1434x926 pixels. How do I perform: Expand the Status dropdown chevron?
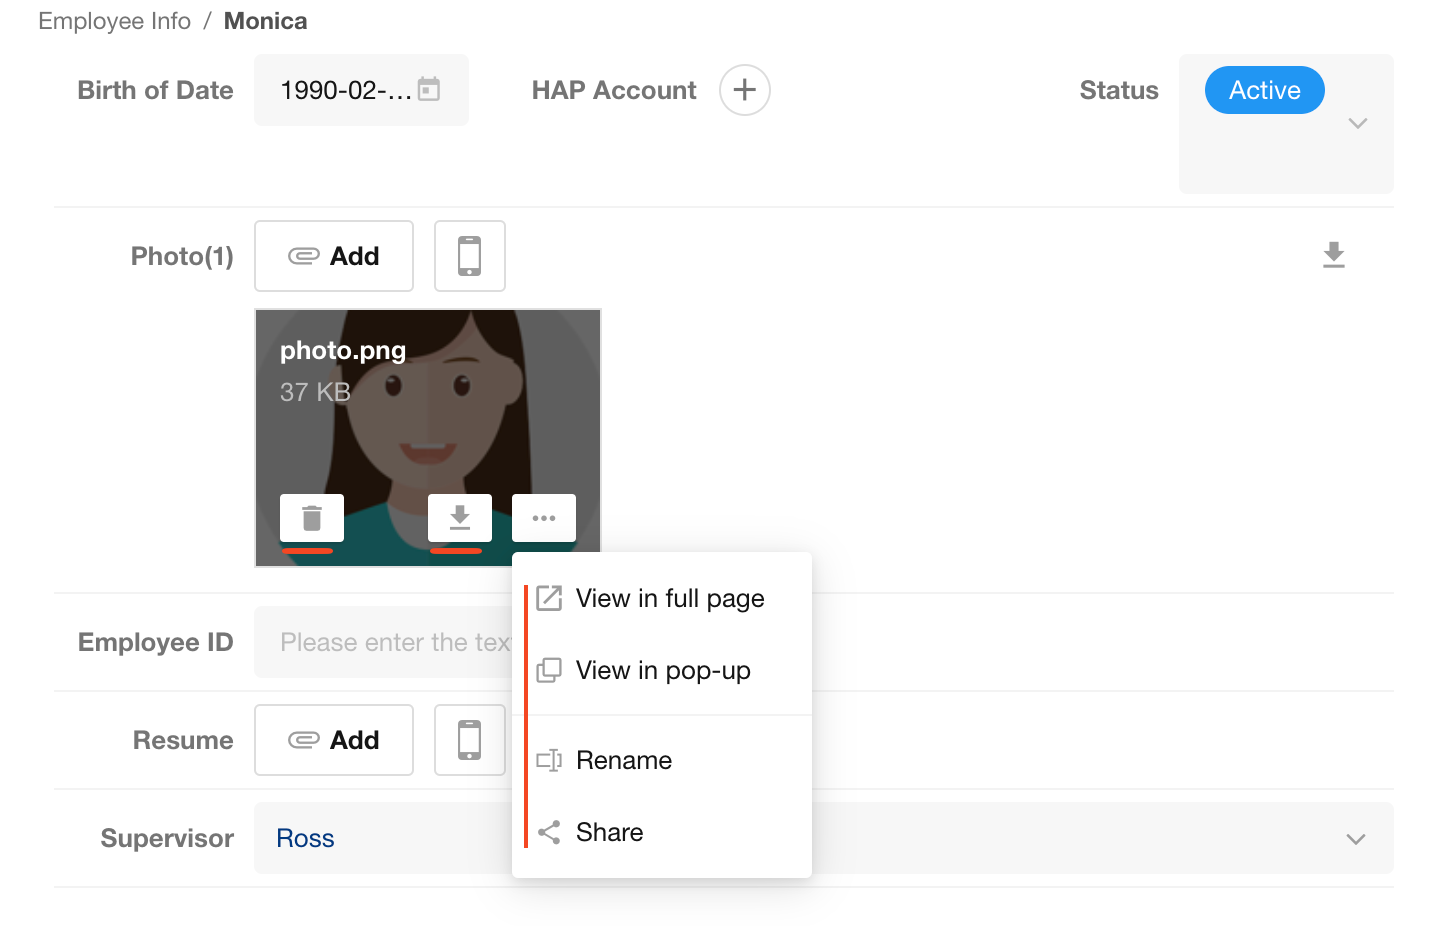pyautogui.click(x=1358, y=124)
